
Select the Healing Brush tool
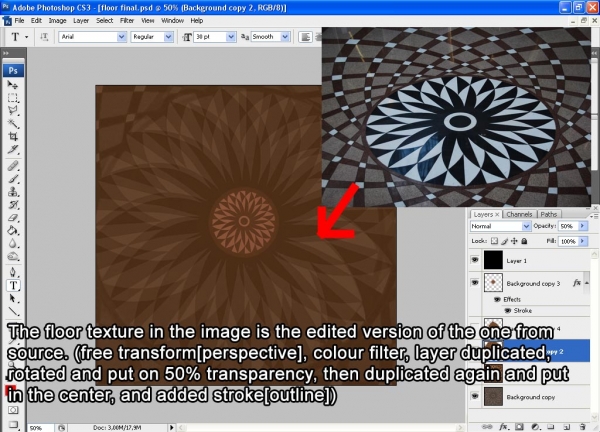(13, 166)
